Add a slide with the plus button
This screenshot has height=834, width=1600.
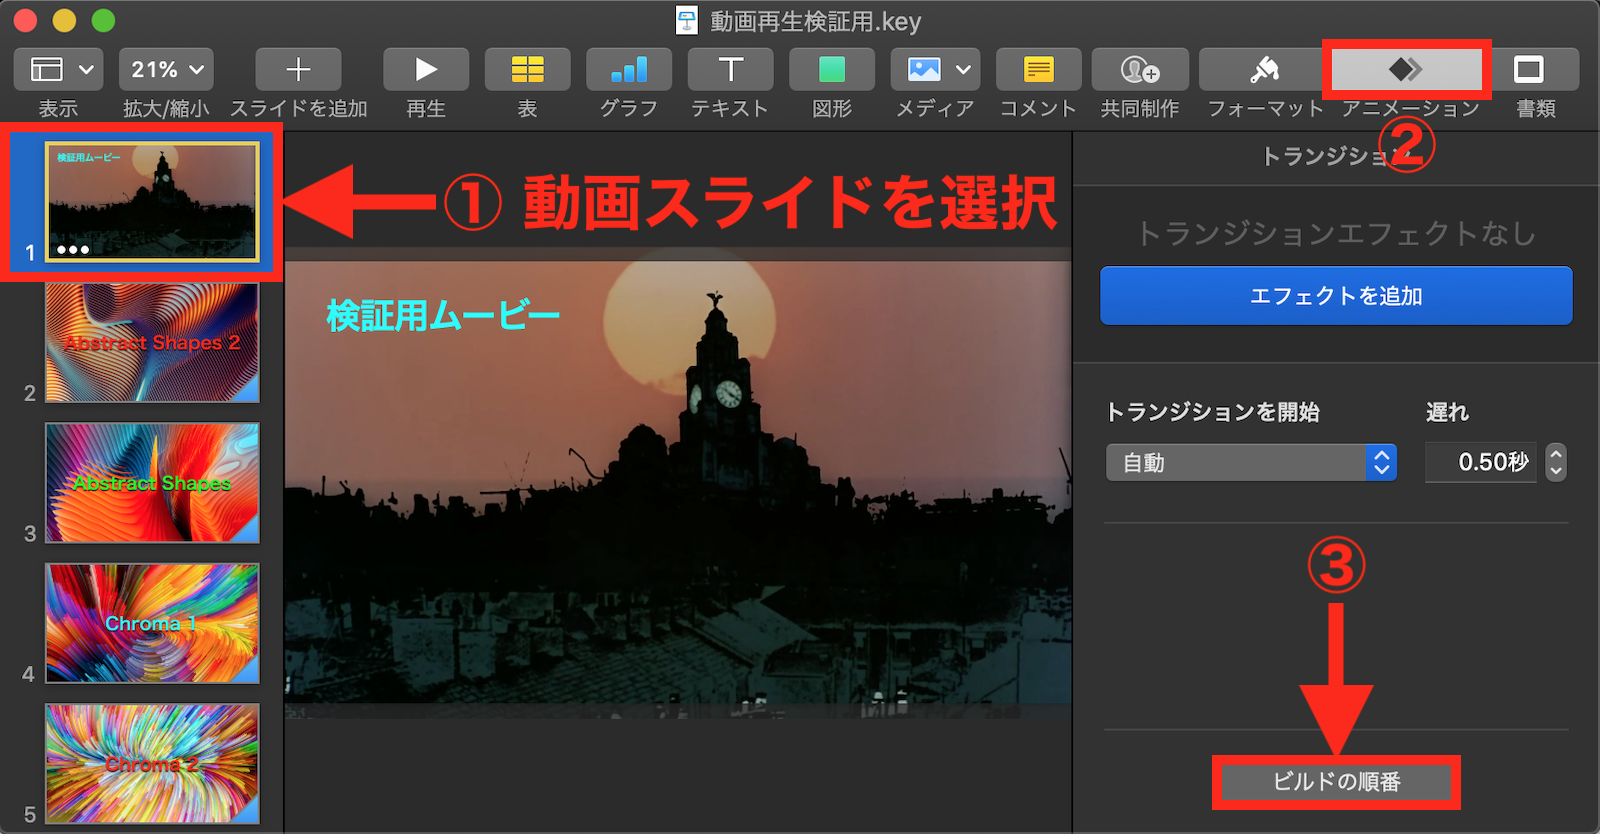tap(298, 69)
